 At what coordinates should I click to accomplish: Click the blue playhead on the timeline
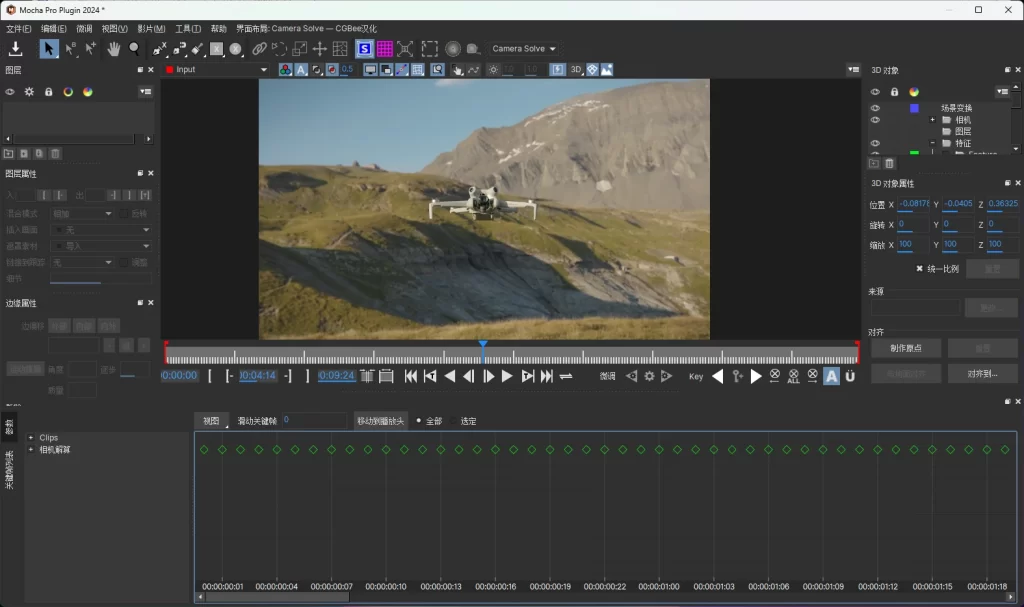point(483,345)
